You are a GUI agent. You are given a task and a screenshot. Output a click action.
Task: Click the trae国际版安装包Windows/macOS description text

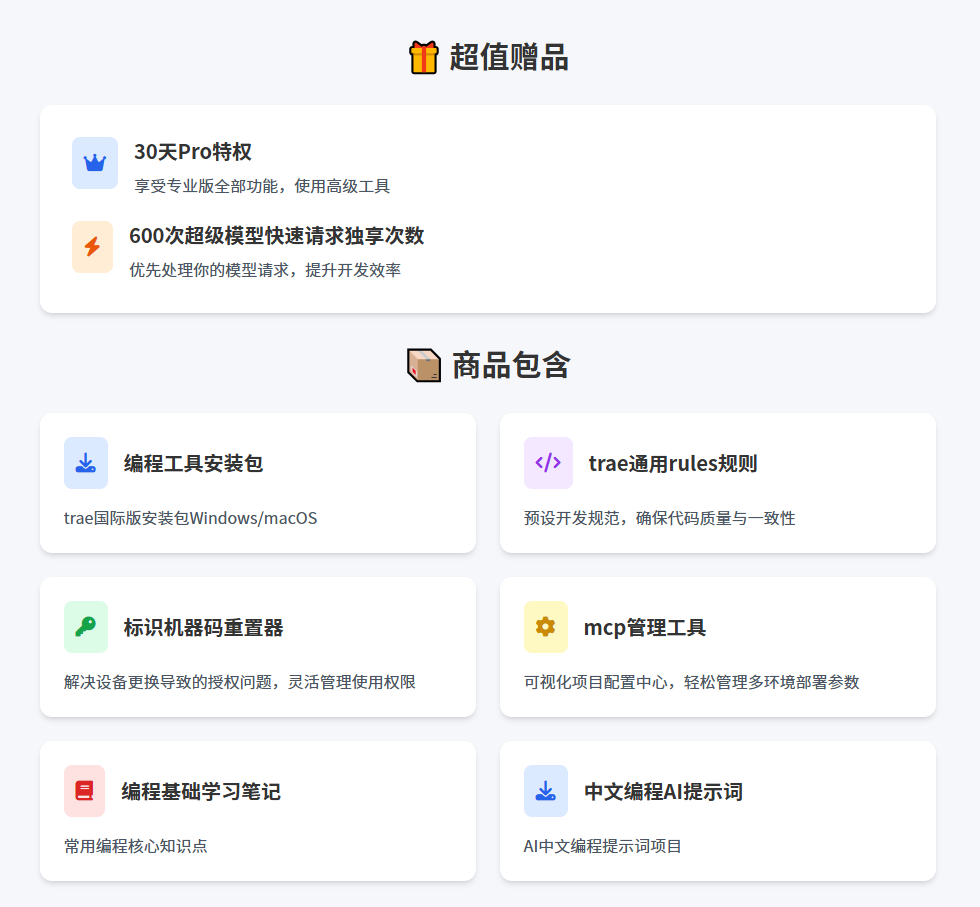click(x=191, y=518)
